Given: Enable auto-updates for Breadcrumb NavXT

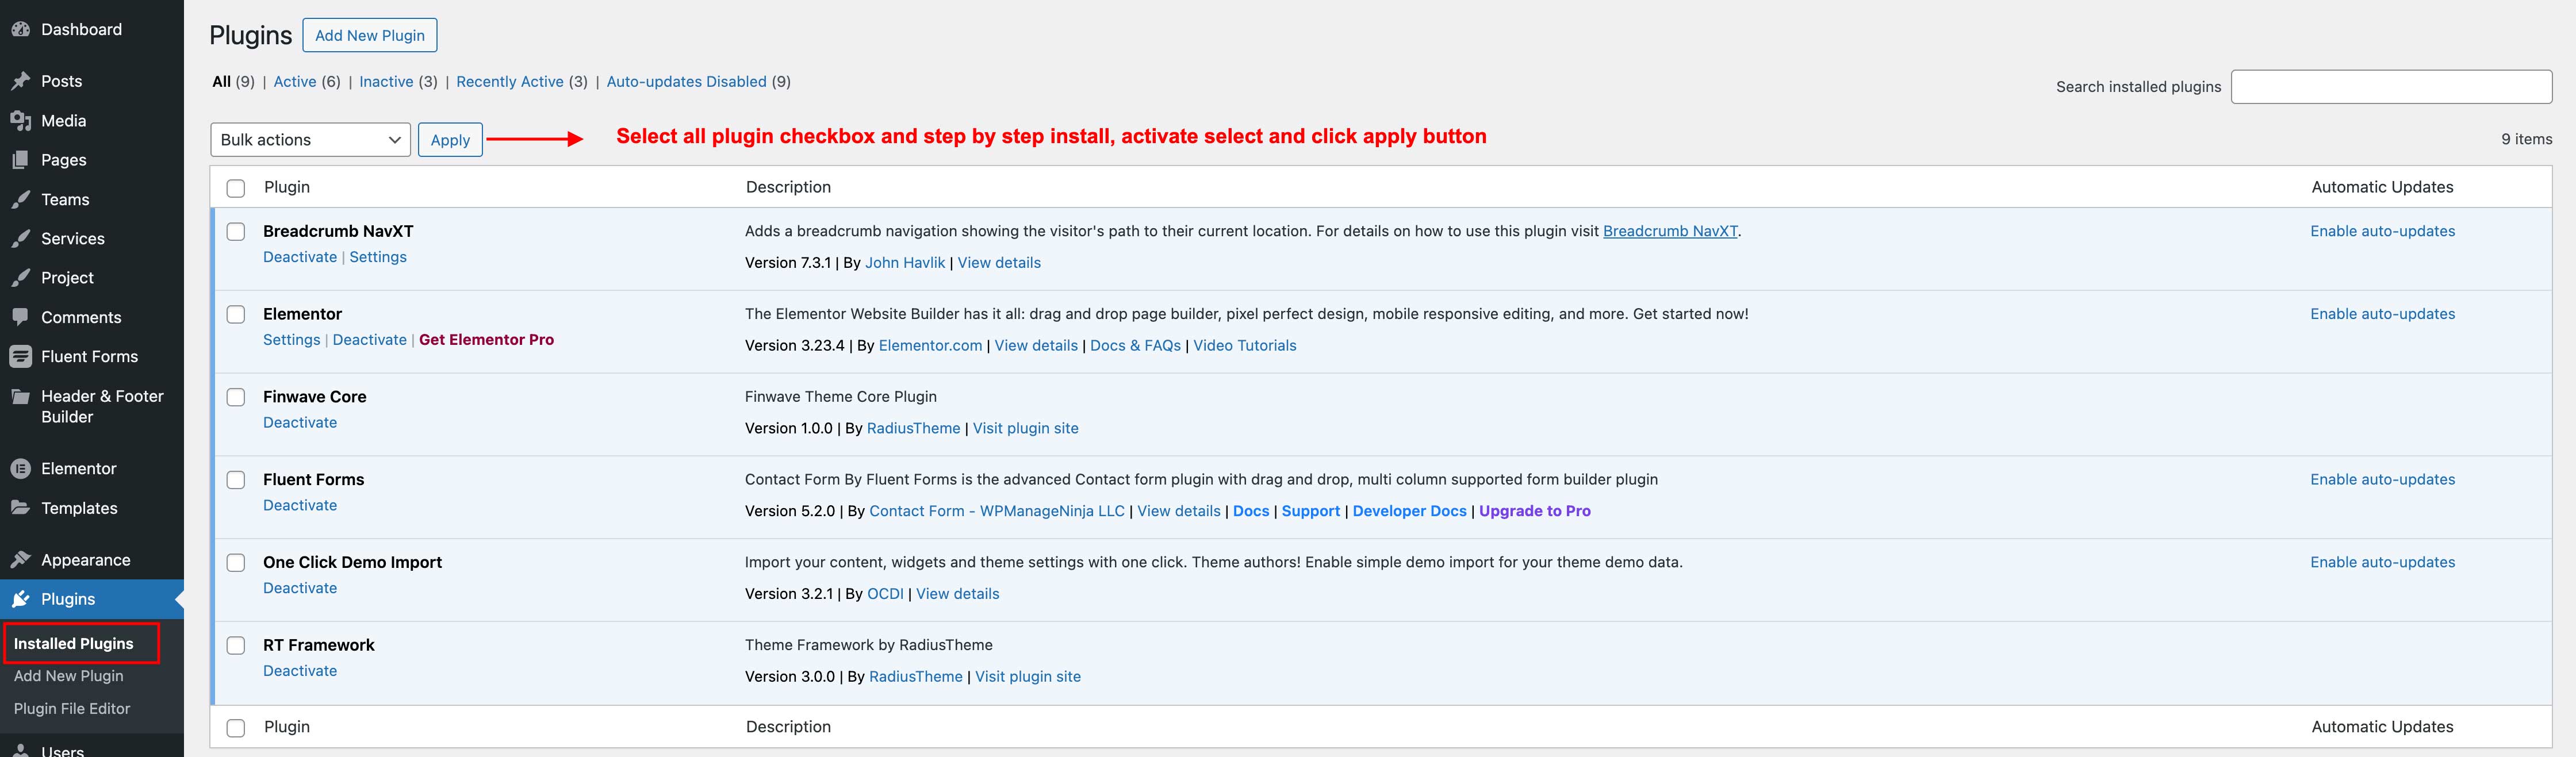Looking at the screenshot, I should click(2383, 231).
